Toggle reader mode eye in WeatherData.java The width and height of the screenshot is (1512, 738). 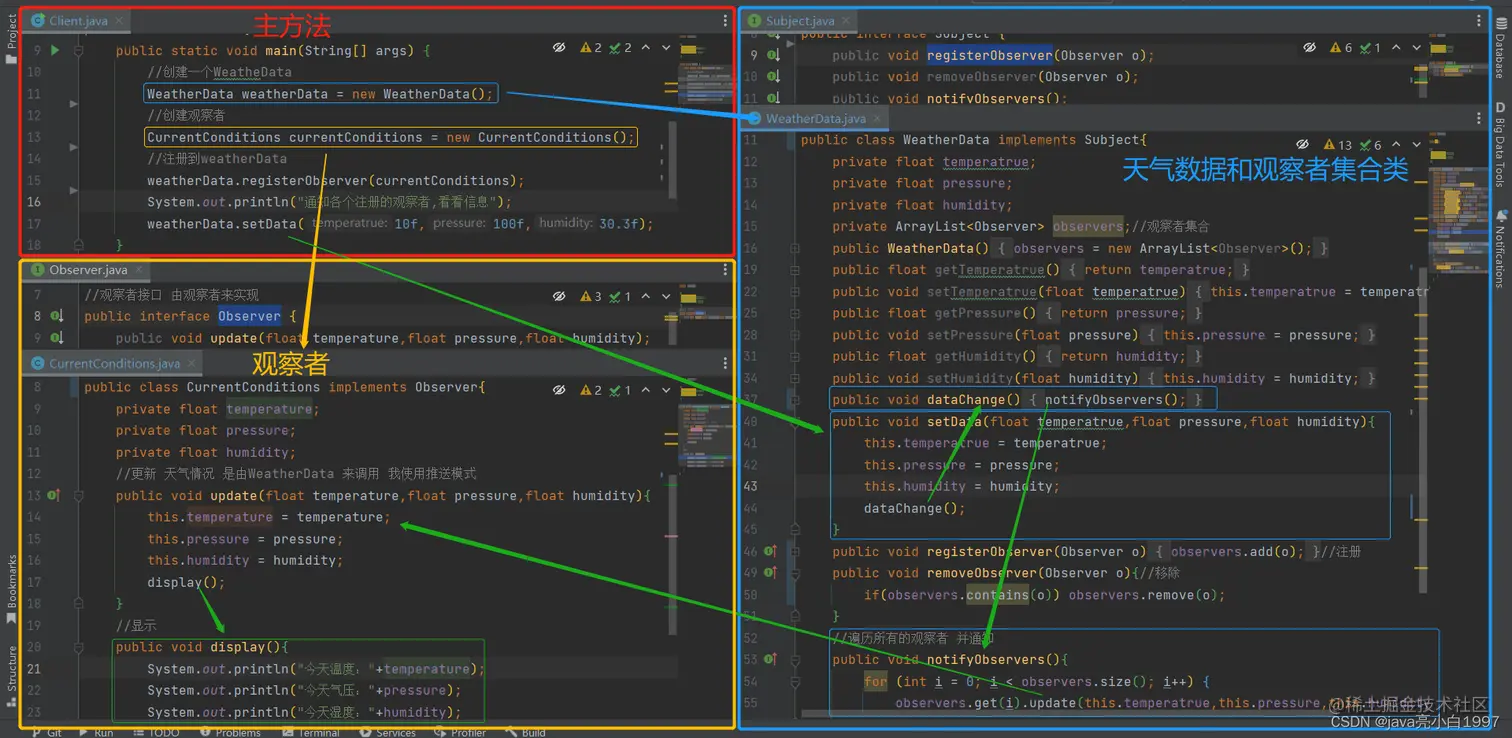click(x=1302, y=145)
